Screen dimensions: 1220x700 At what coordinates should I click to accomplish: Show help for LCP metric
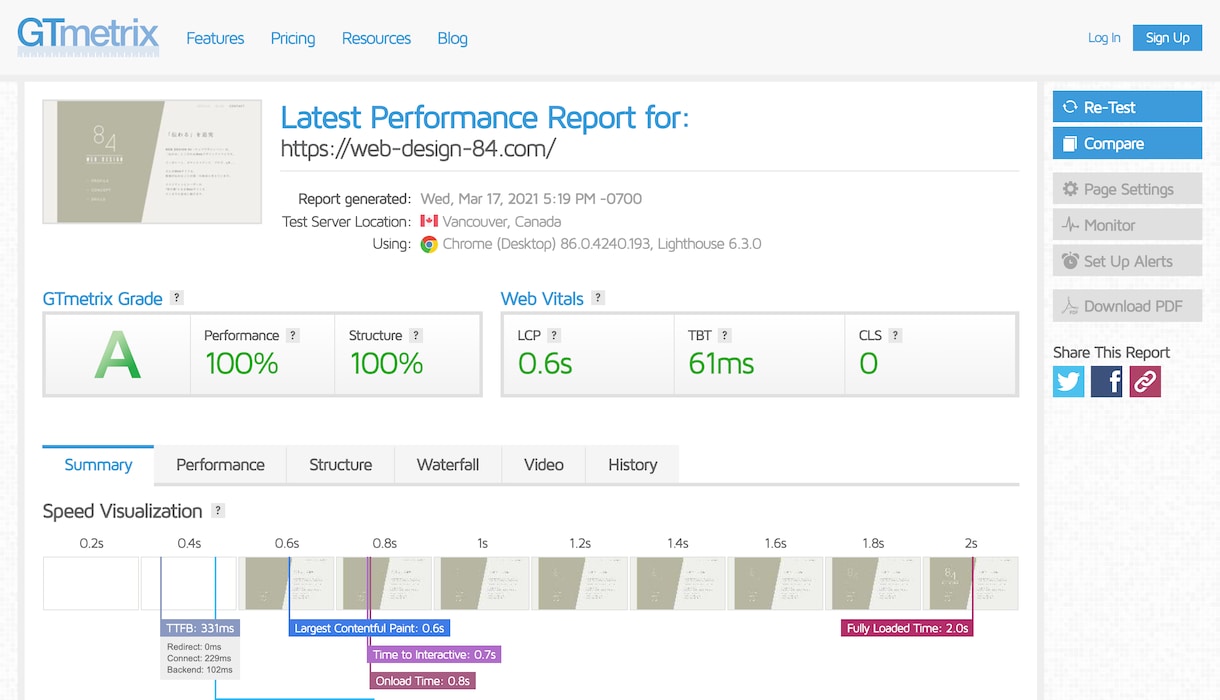click(554, 336)
